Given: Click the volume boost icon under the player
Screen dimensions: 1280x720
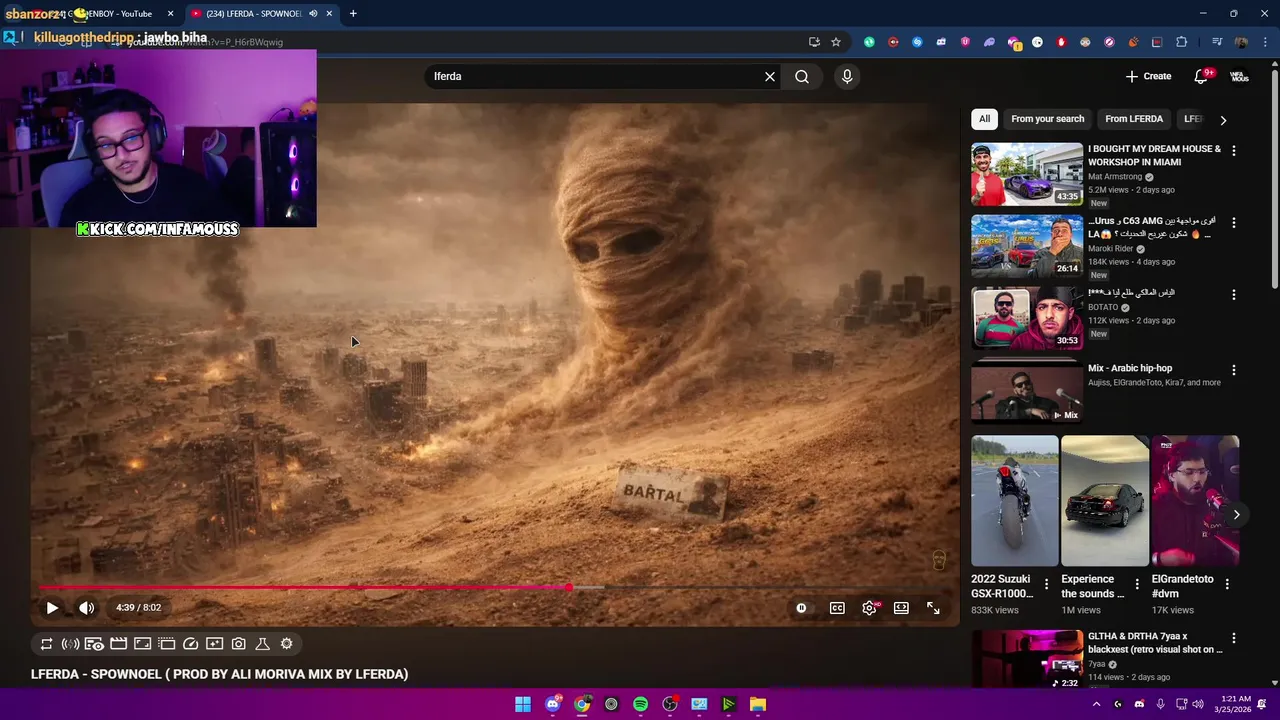Looking at the screenshot, I should [70, 644].
